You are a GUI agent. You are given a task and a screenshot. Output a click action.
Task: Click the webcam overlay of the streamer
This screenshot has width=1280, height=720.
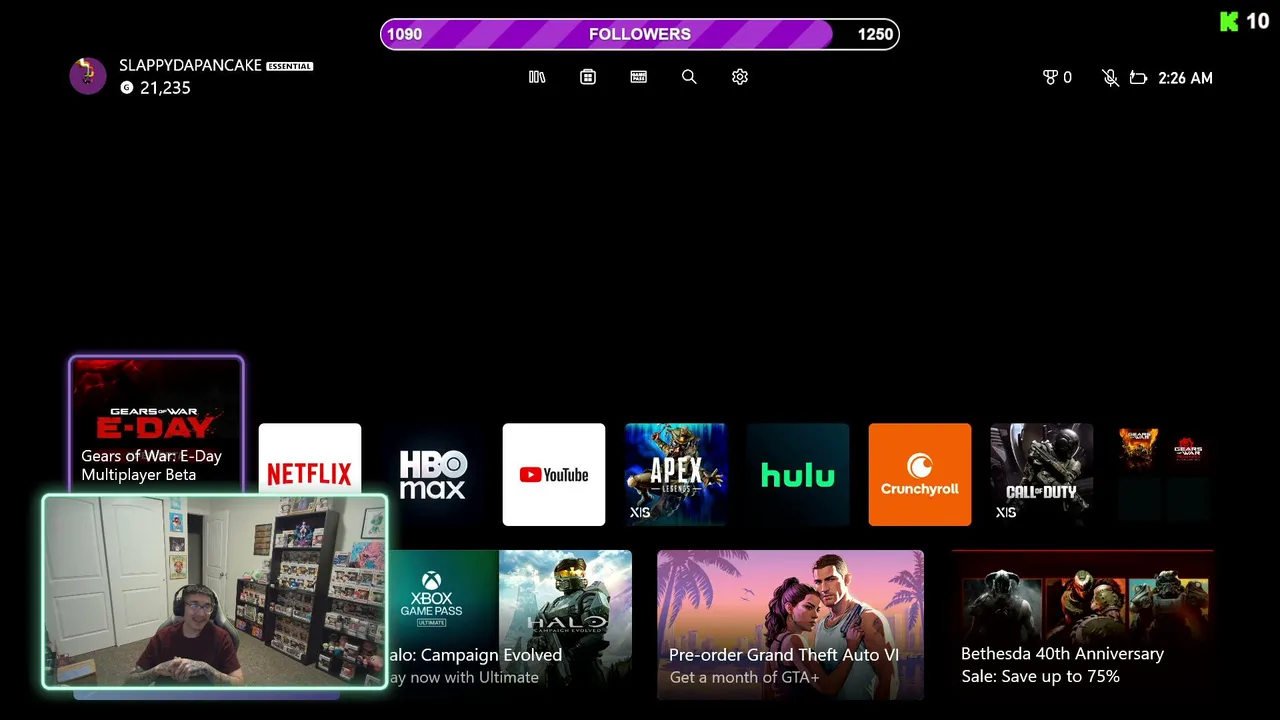(214, 592)
